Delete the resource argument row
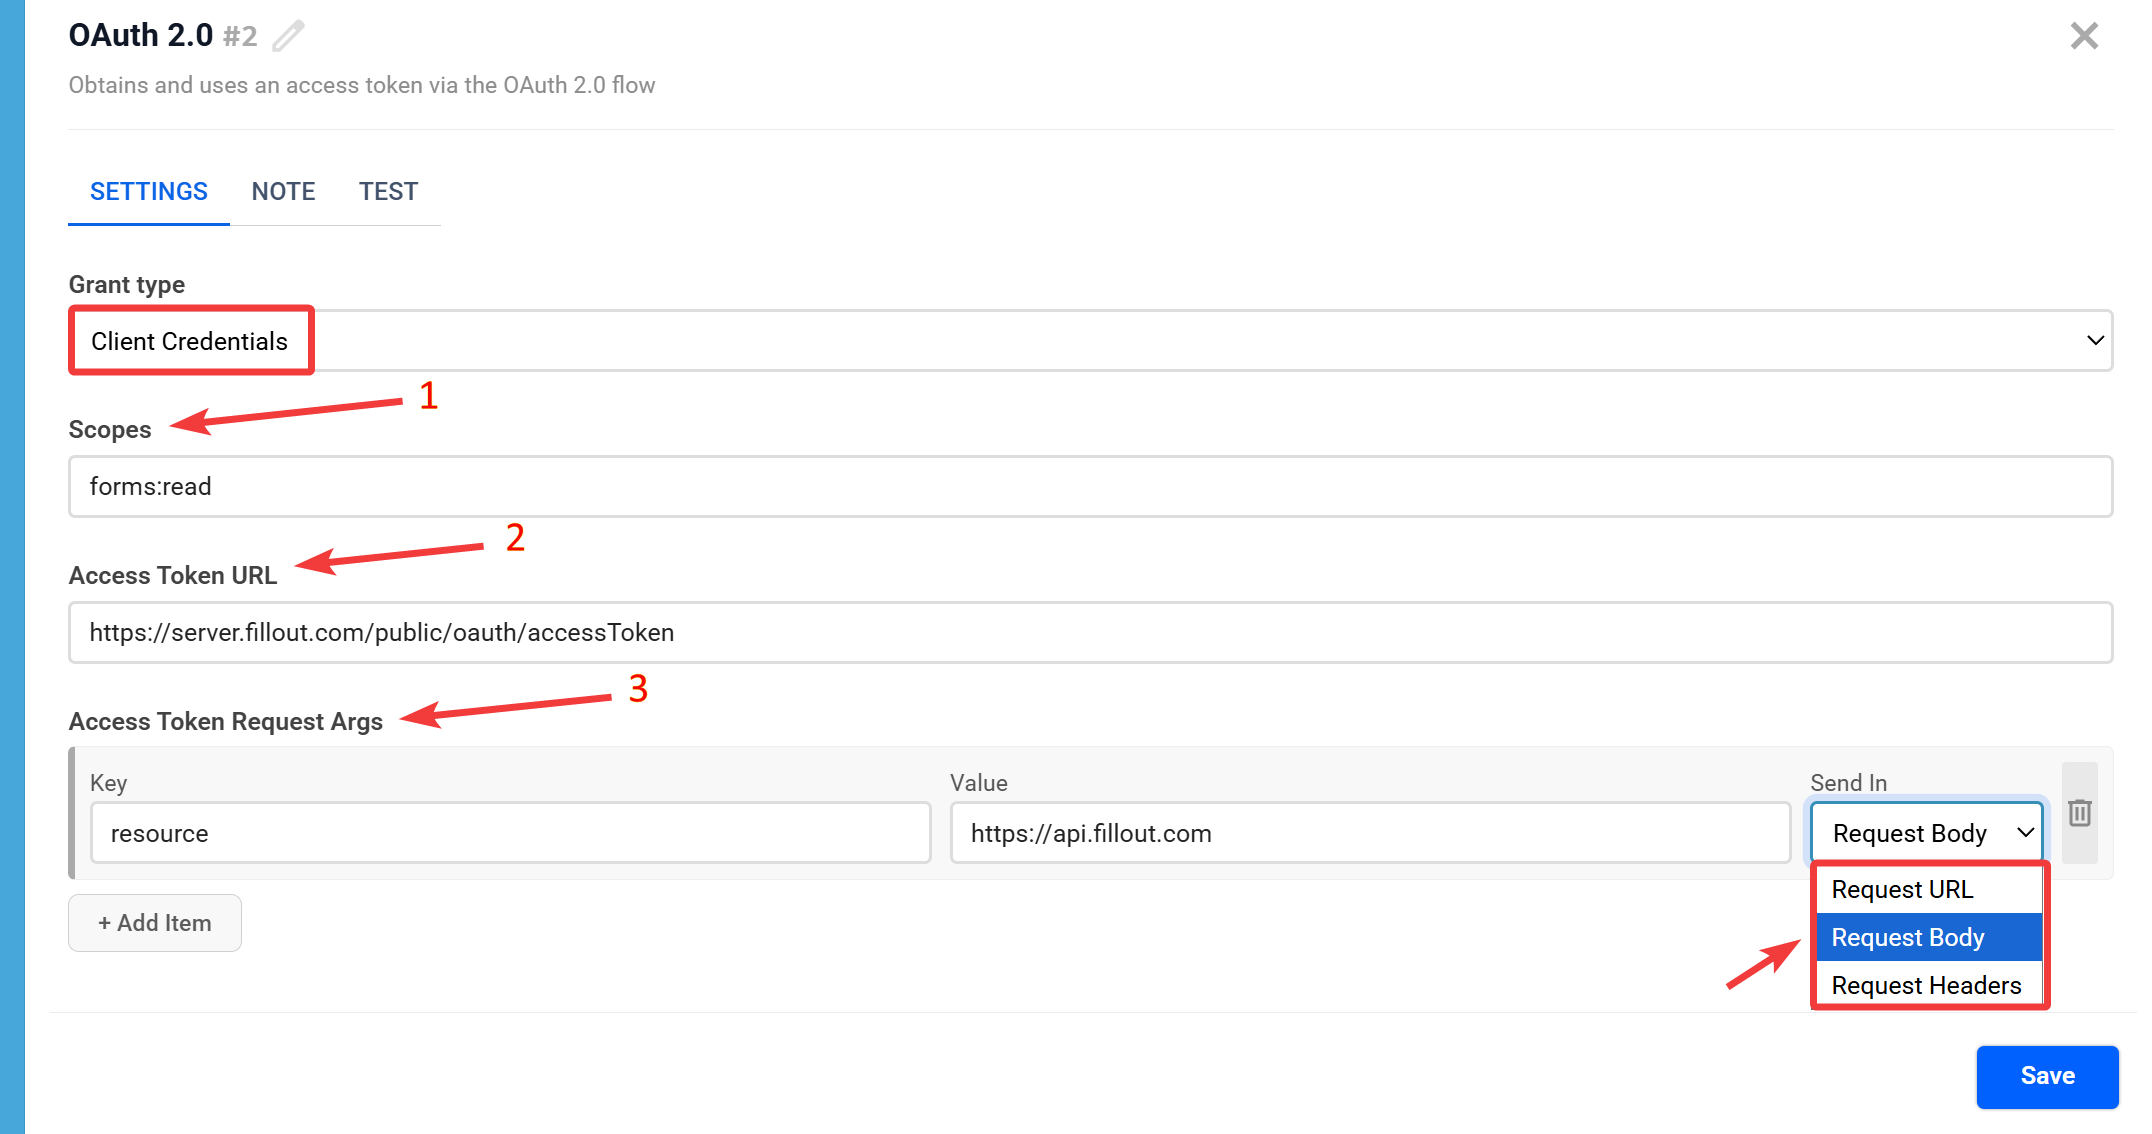The width and height of the screenshot is (2152, 1134). (x=2079, y=813)
